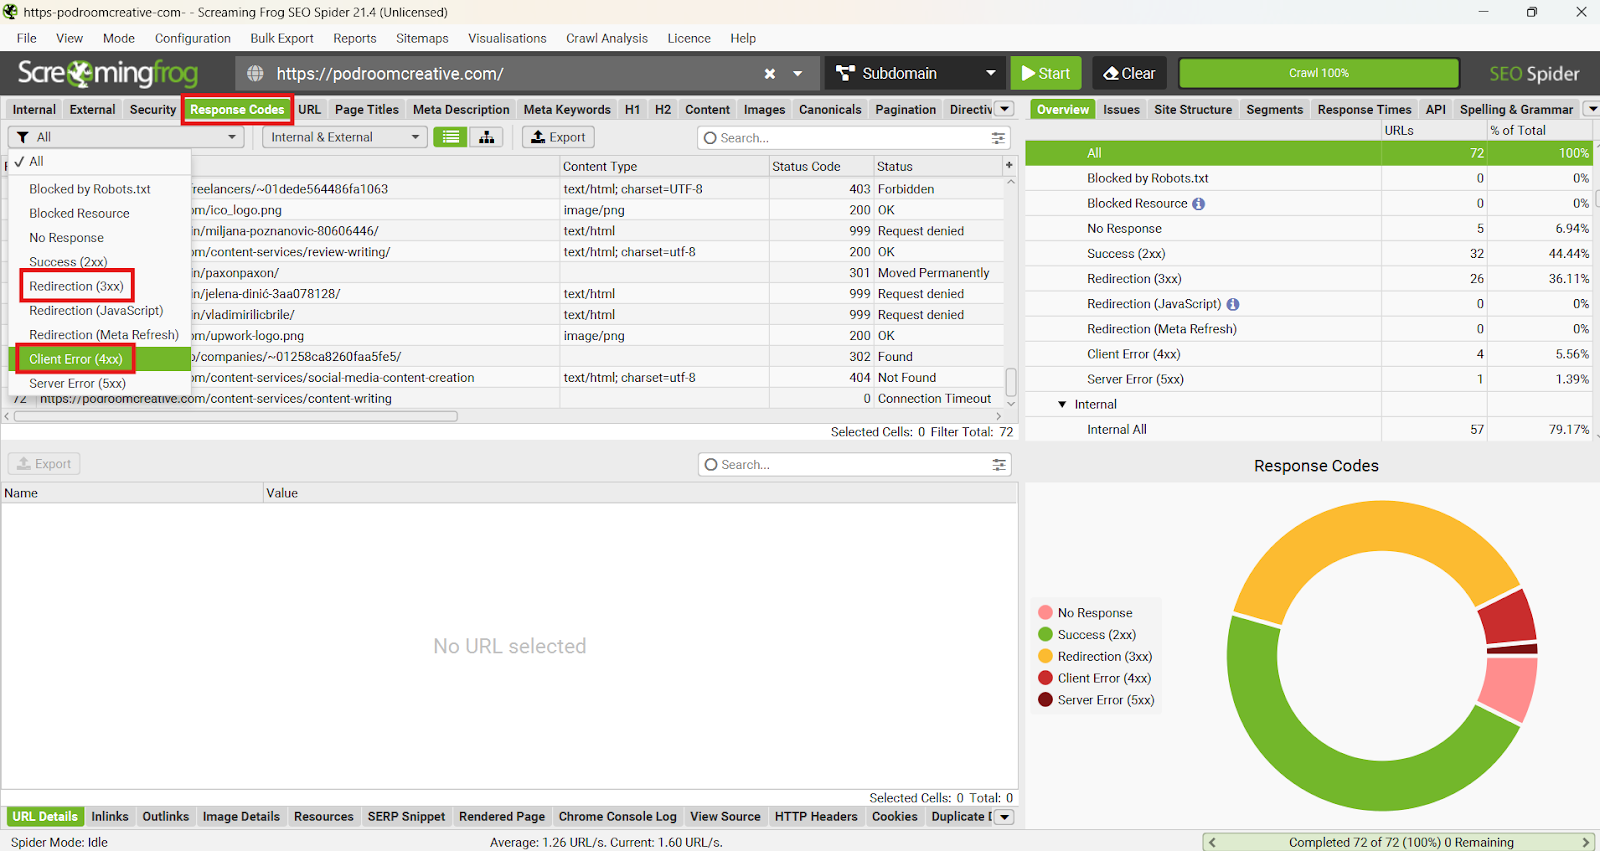This screenshot has width=1600, height=851.
Task: Open the Bulk Export menu
Action: (282, 38)
